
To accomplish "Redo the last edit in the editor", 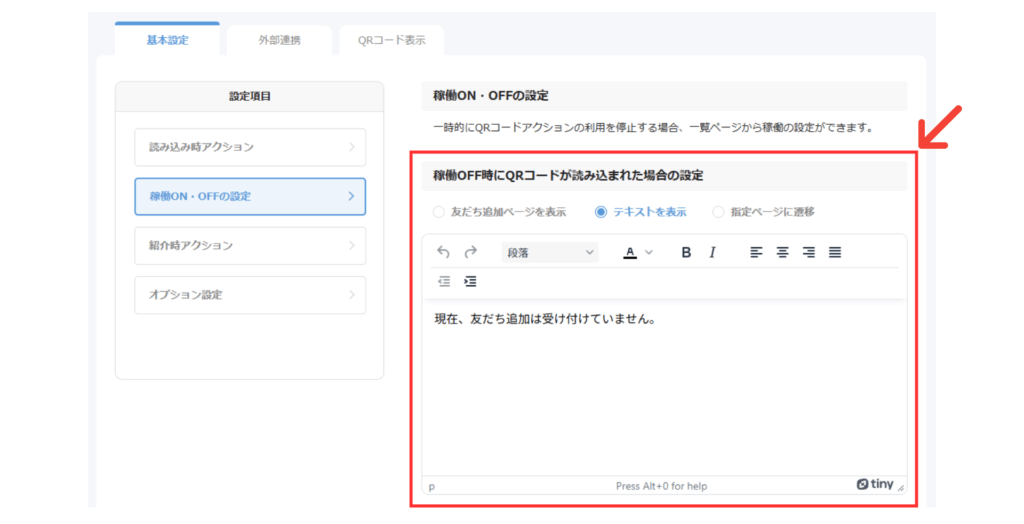I will pos(470,252).
